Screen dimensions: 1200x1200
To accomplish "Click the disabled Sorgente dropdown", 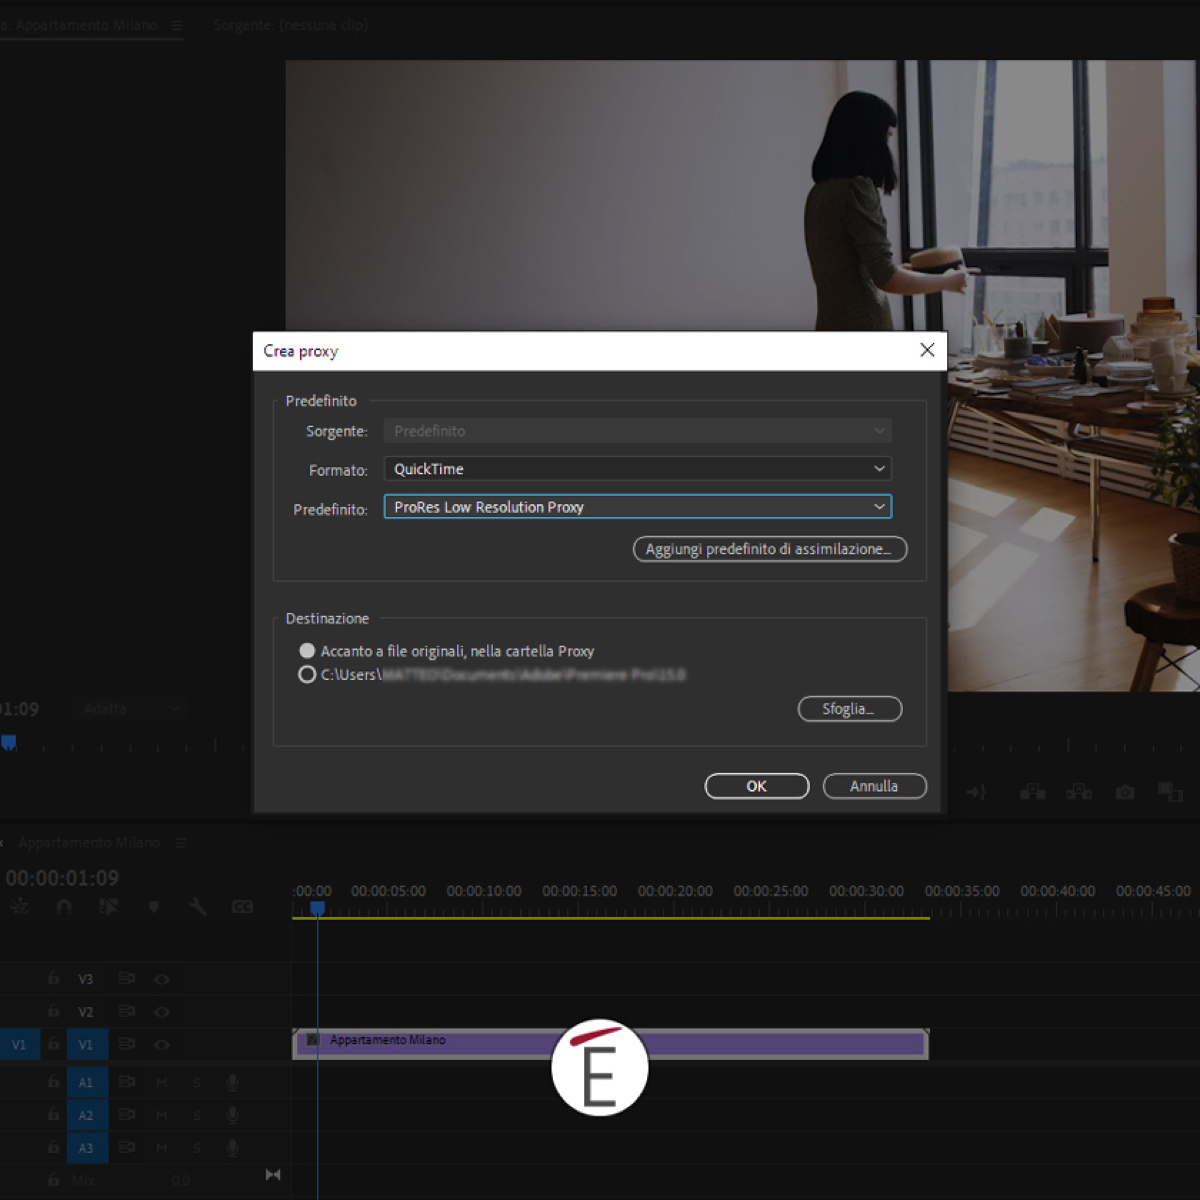I will (x=638, y=431).
